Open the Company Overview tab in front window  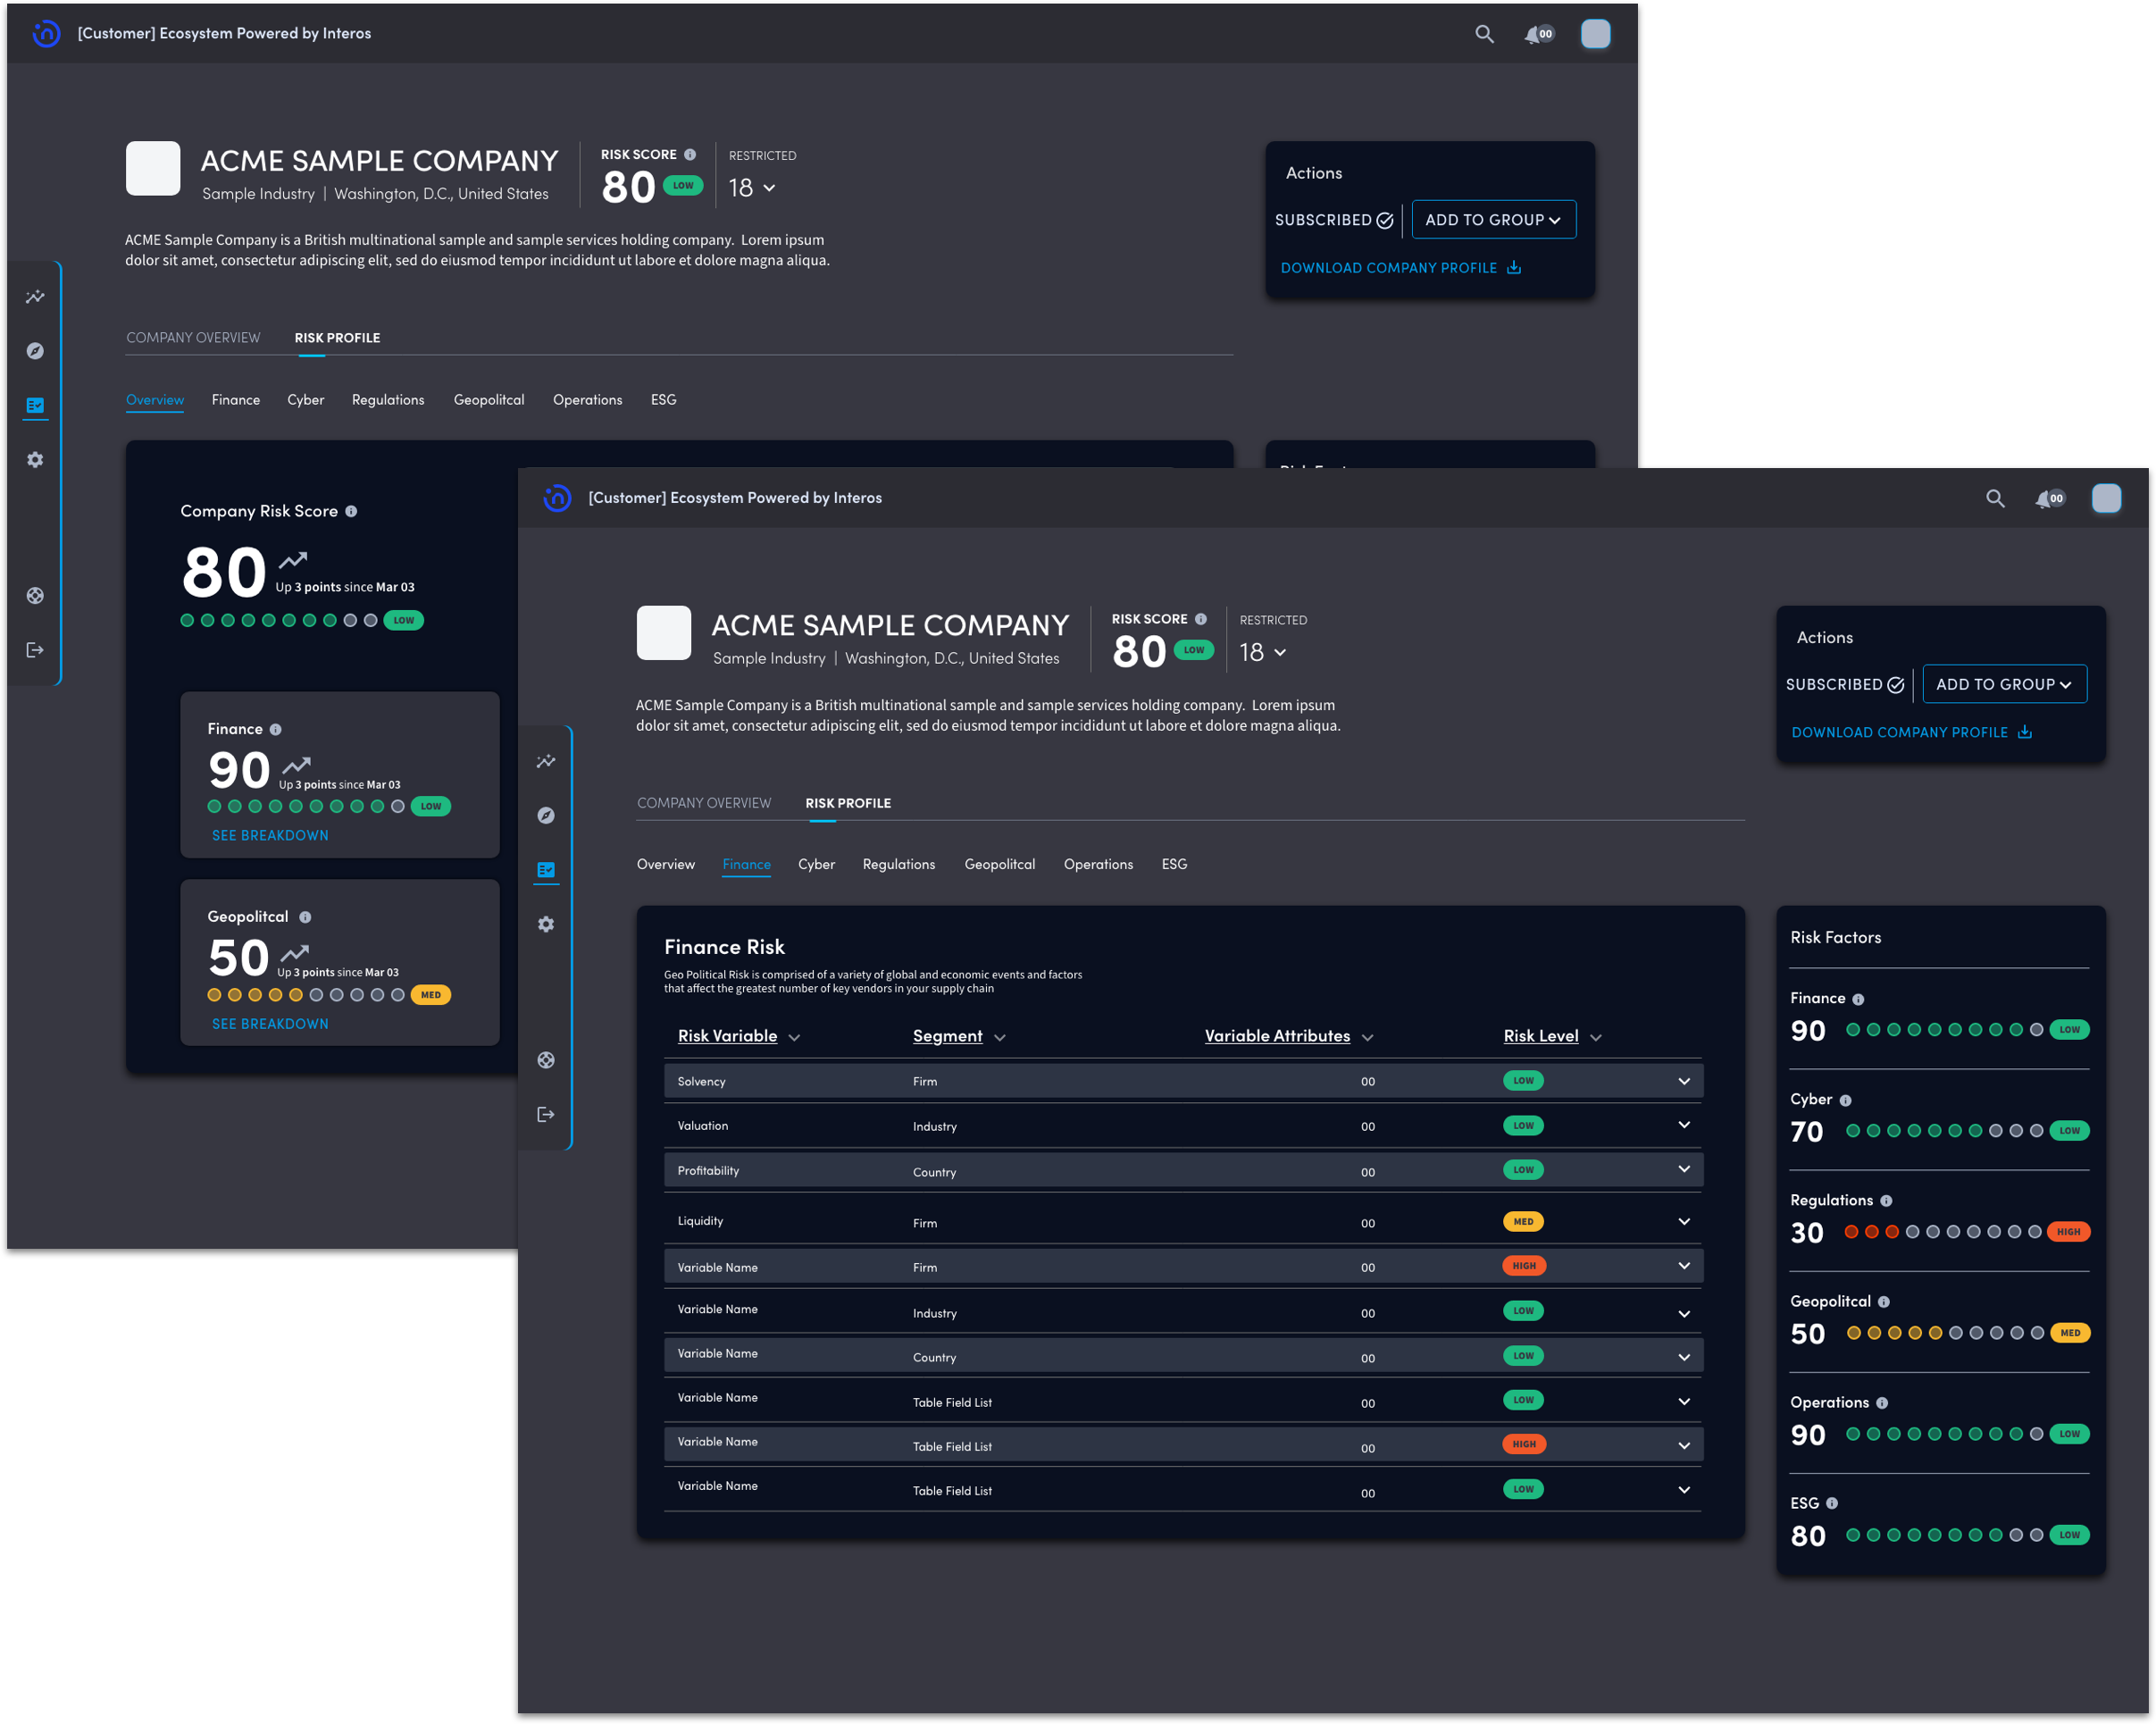[x=704, y=803]
